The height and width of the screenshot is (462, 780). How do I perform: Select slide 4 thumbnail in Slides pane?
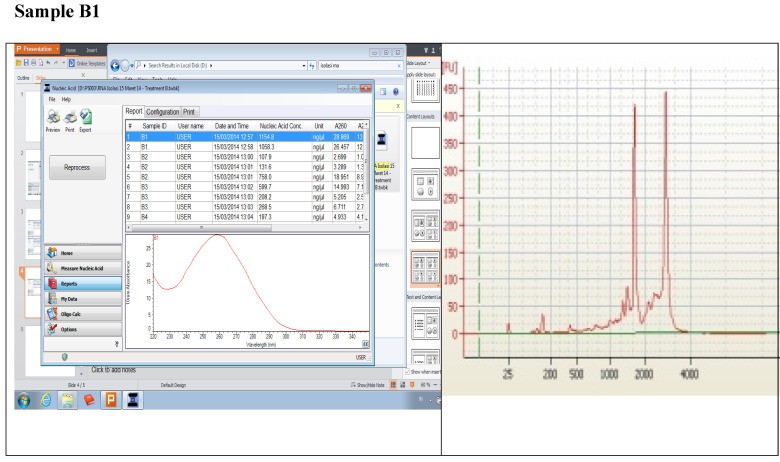click(33, 293)
